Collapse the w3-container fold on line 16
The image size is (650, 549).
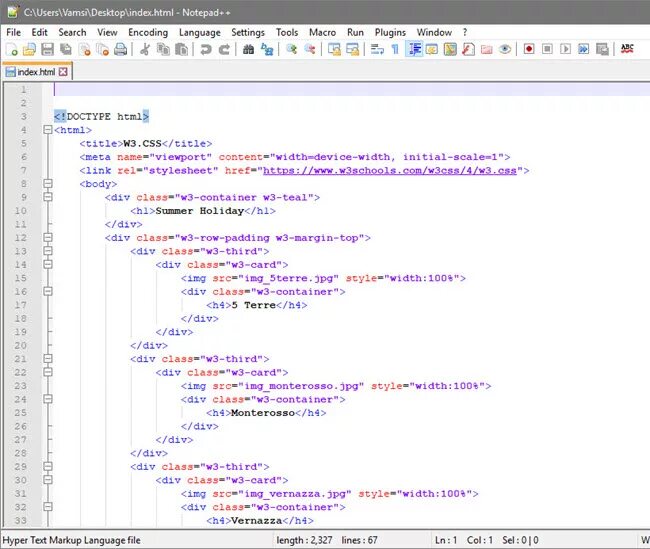click(48, 292)
